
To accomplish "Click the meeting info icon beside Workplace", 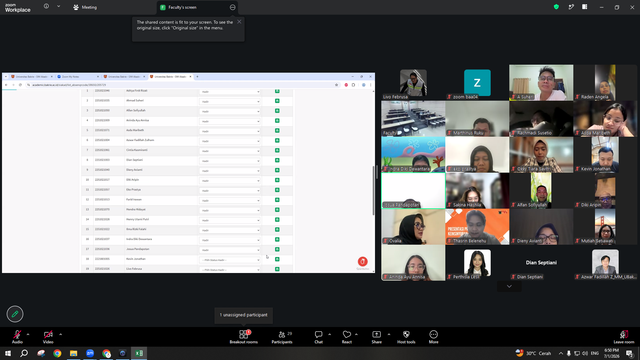I will [46, 7].
